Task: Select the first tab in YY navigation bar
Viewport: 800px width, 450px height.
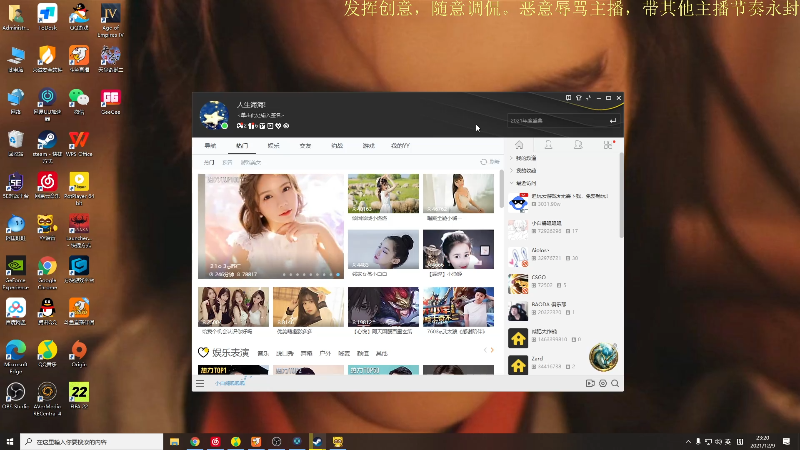Action: pos(210,145)
